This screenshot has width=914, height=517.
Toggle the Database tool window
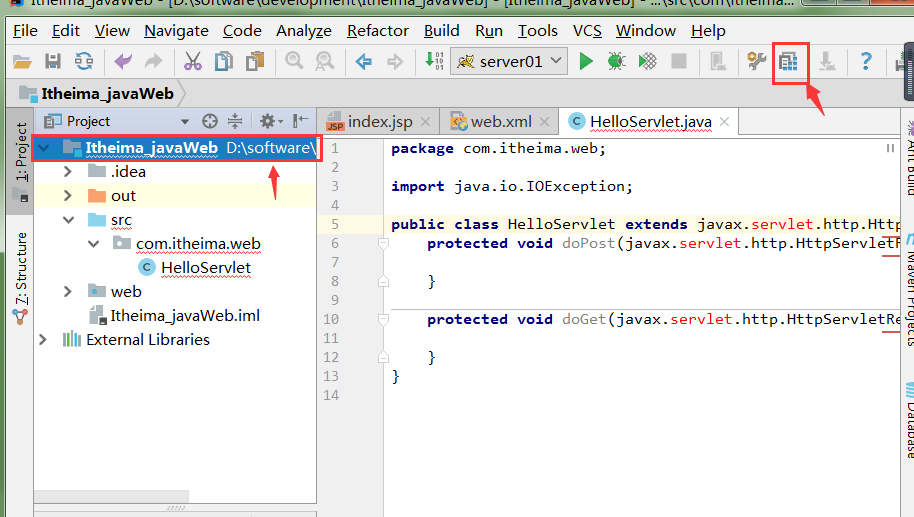909,420
